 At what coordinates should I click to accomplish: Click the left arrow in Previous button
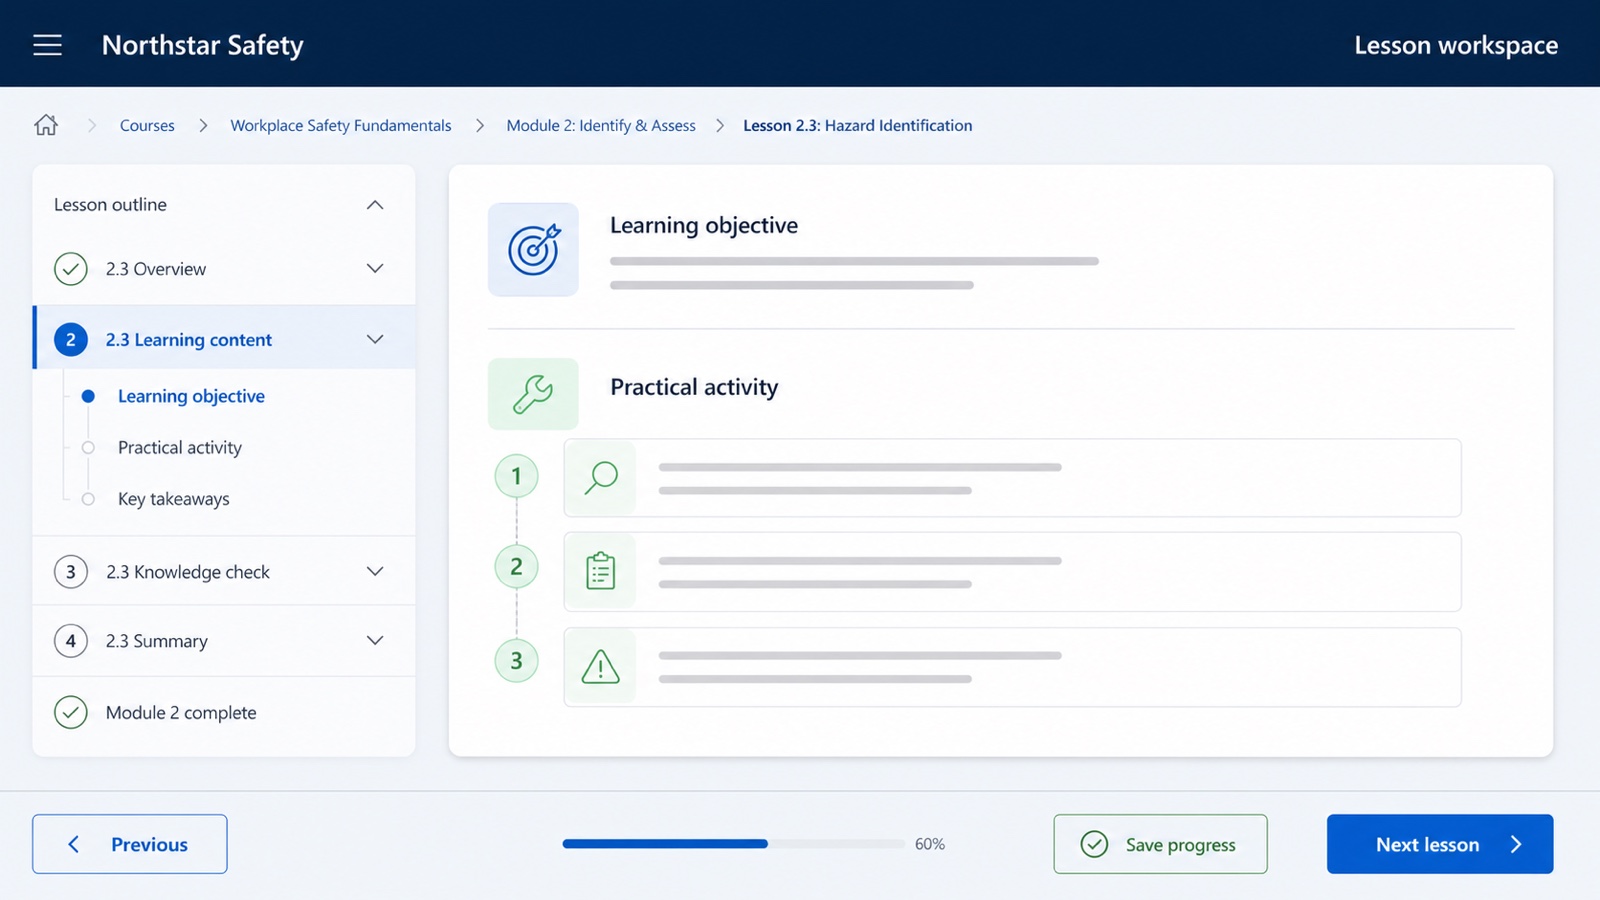[x=74, y=844]
